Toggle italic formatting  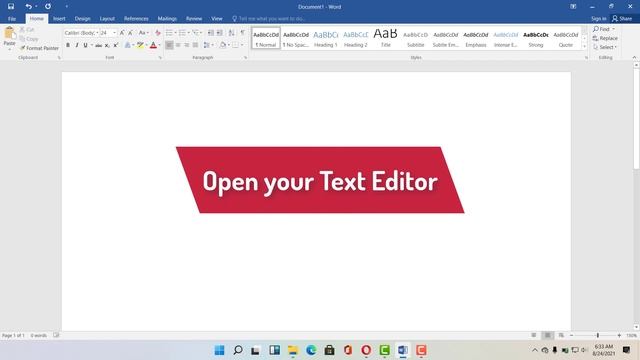click(77, 45)
